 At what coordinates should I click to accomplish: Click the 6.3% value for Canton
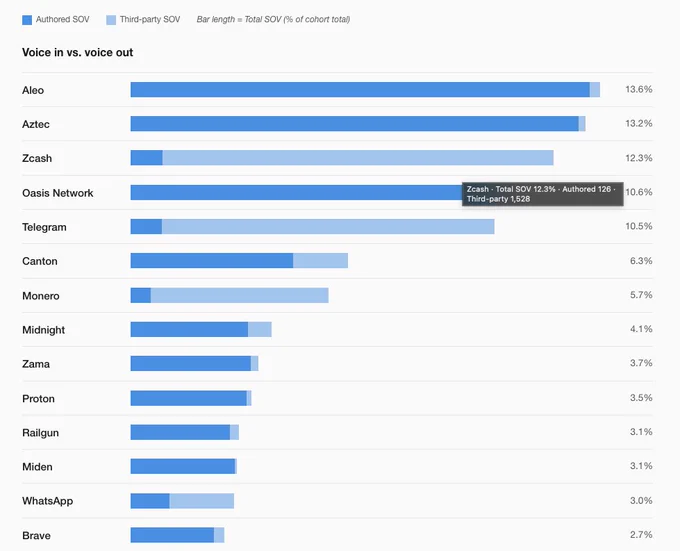click(x=641, y=261)
